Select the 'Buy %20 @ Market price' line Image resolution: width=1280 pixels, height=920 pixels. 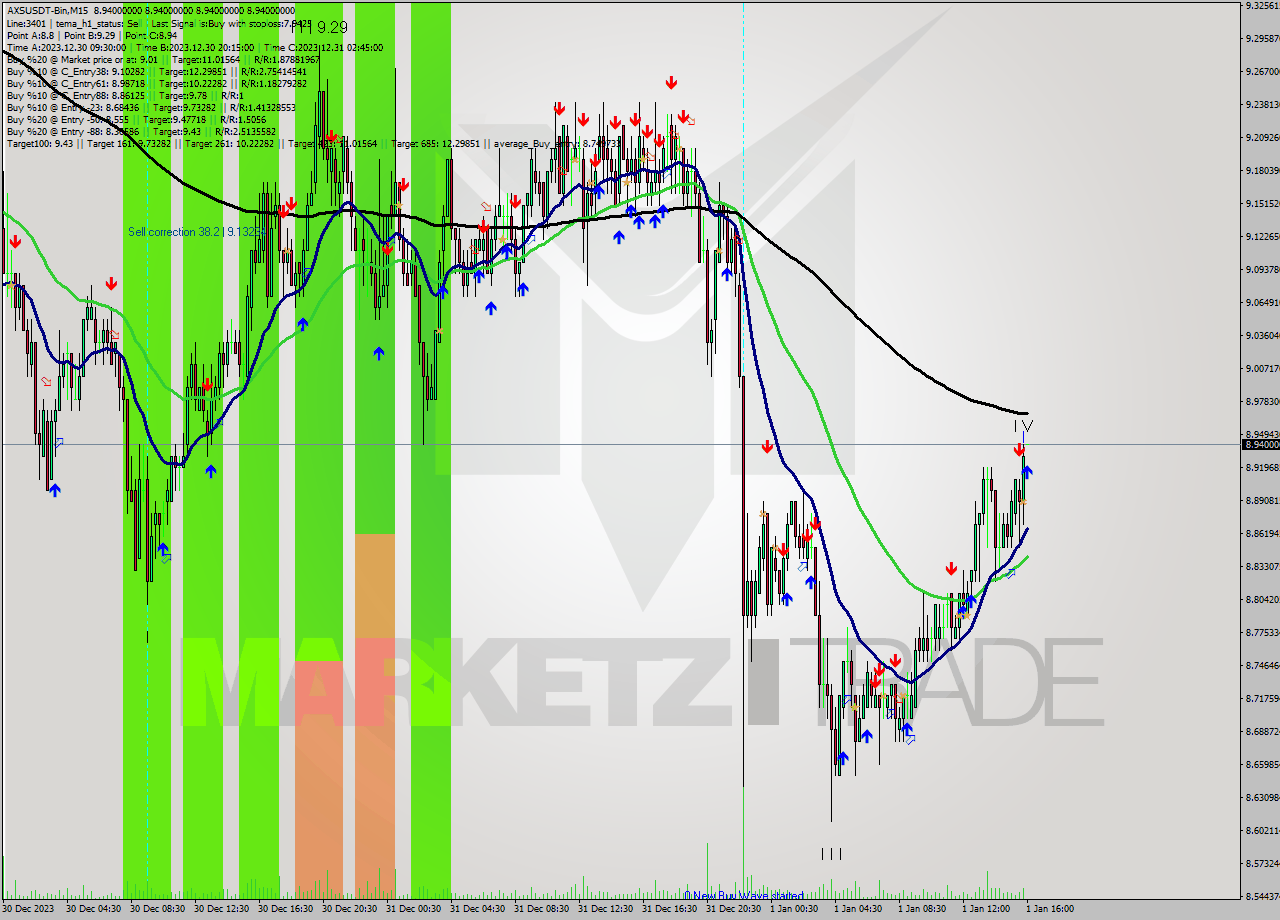[163, 59]
